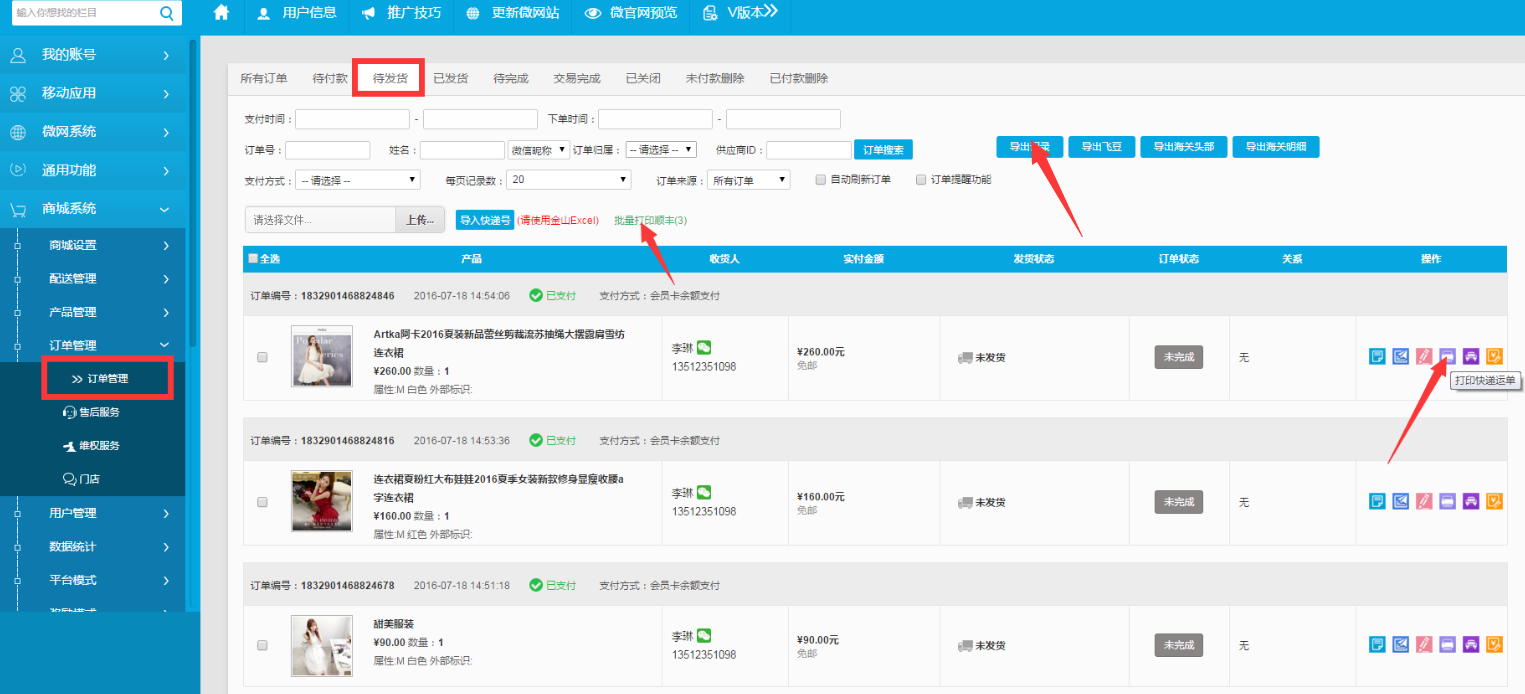The width and height of the screenshot is (1525, 694).
Task: Expand 配送管理 submenu
Action: 93,279
